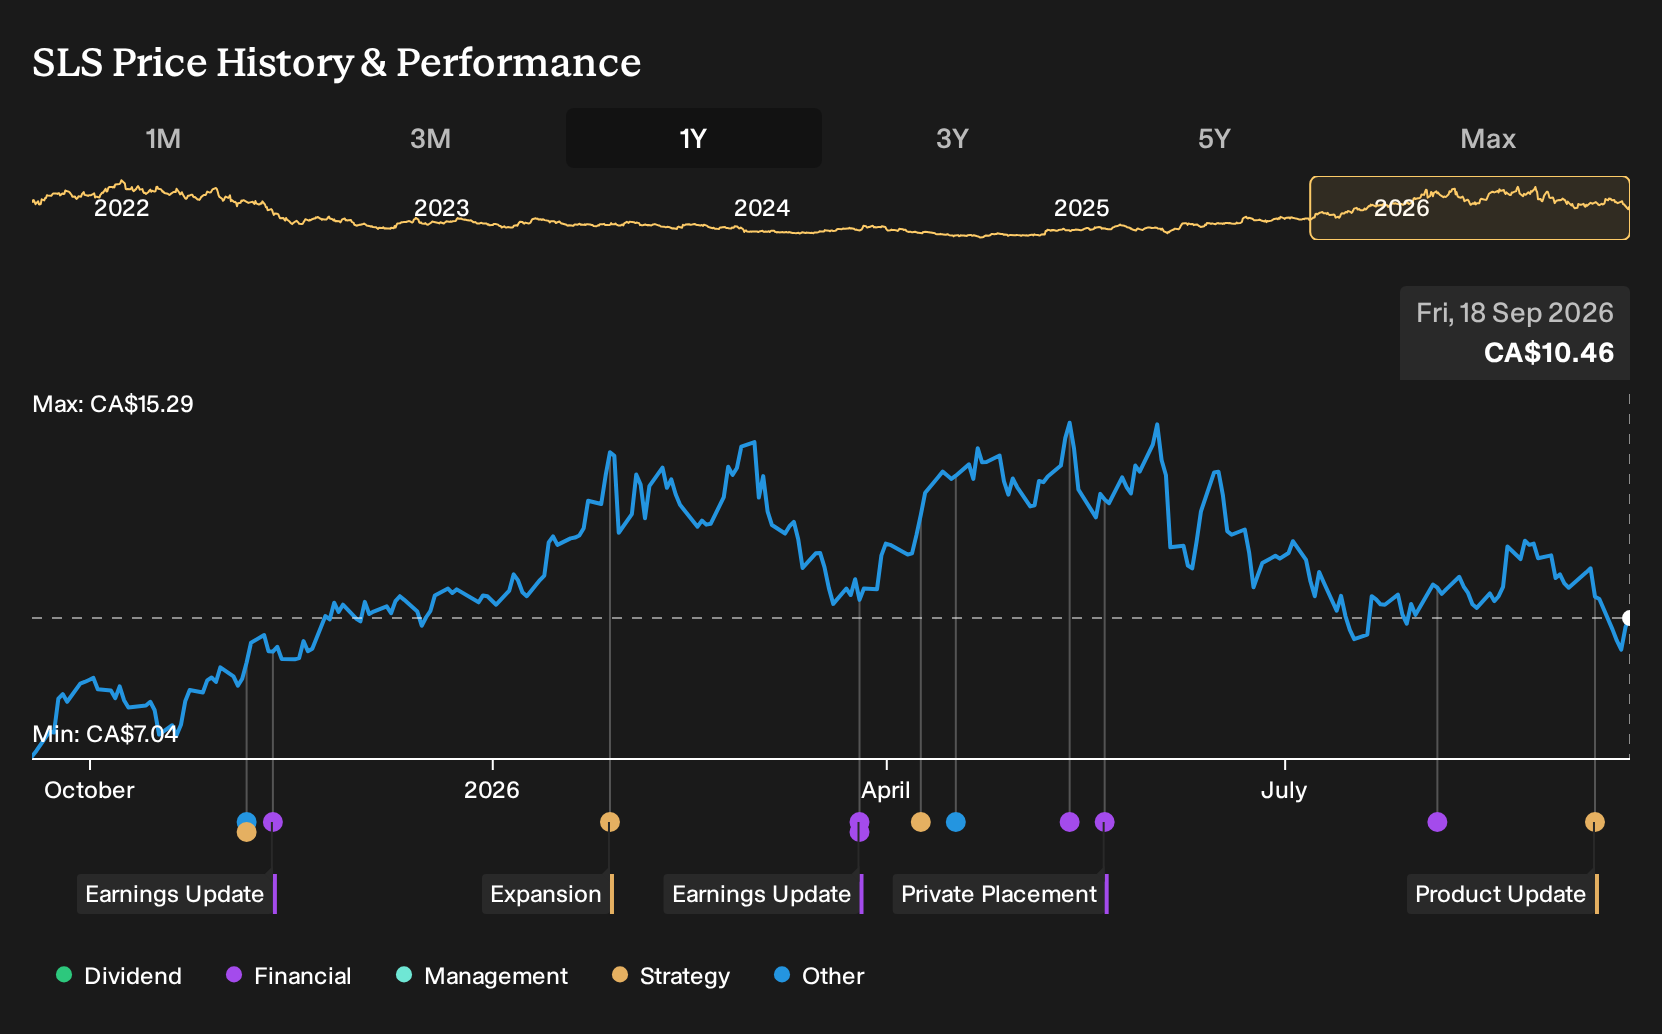Switch to the 5Y range tab
This screenshot has height=1034, width=1662.
click(1214, 138)
